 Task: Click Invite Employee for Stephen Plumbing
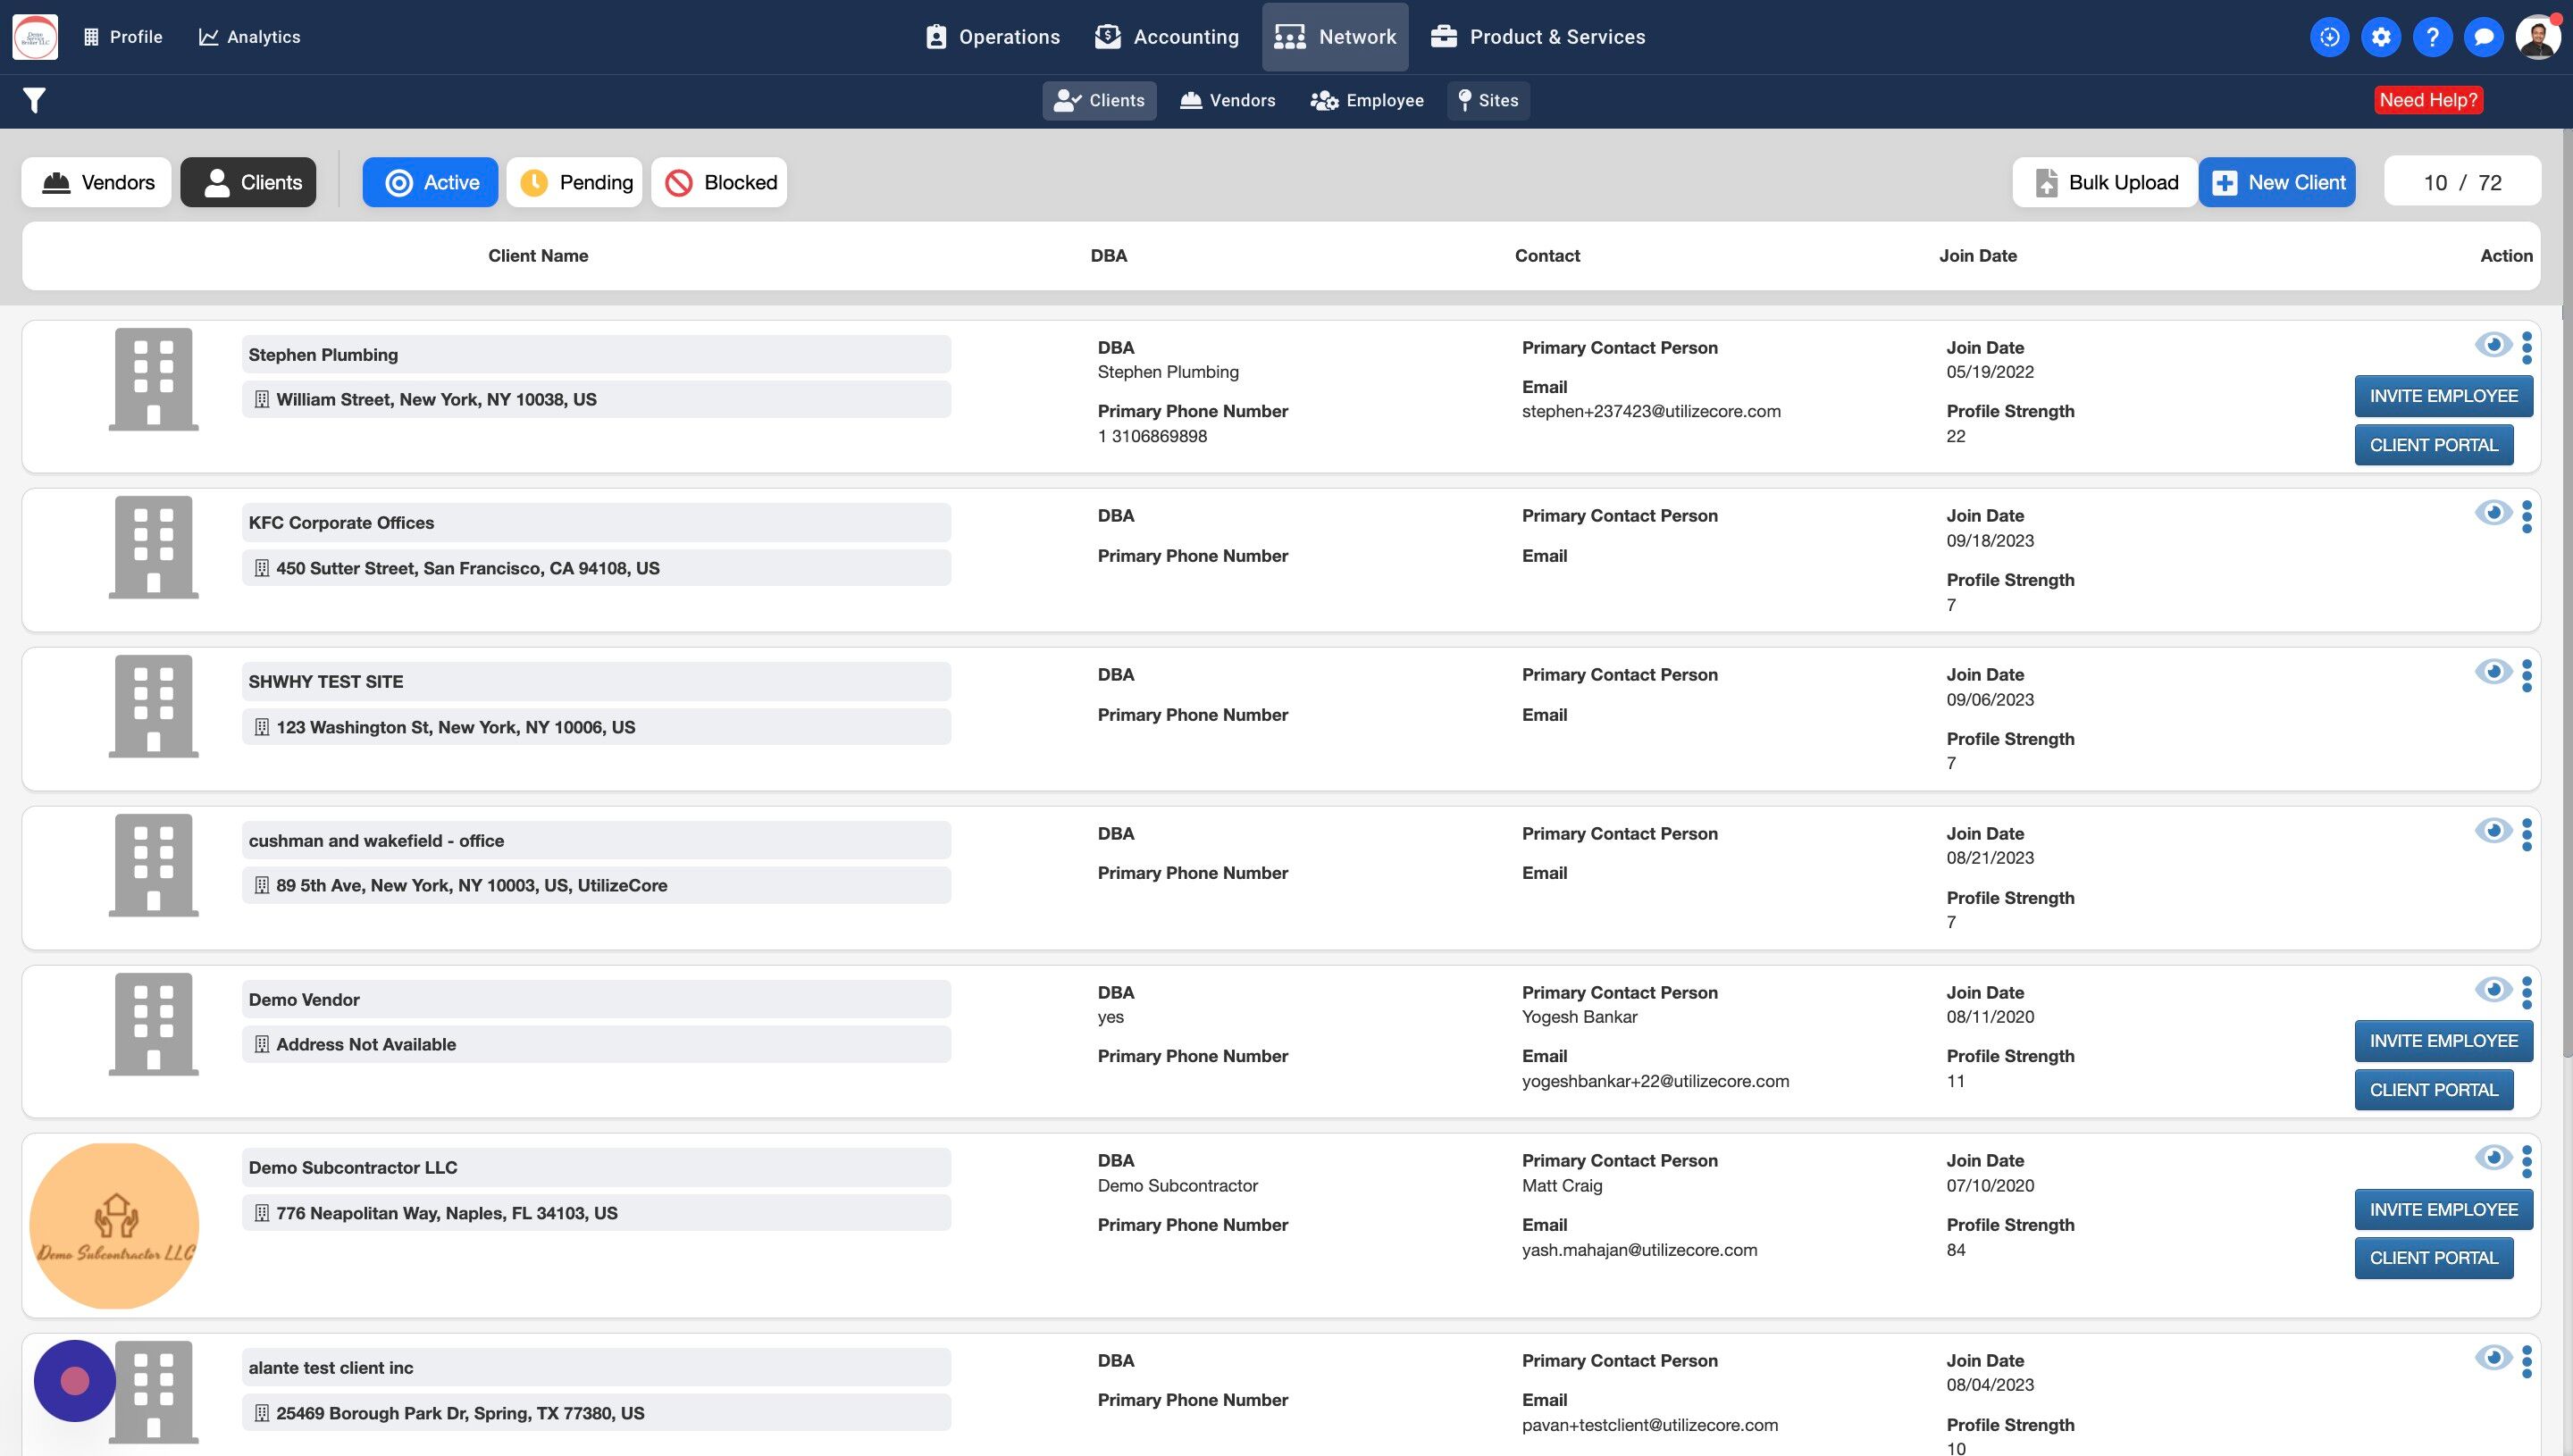point(2443,396)
